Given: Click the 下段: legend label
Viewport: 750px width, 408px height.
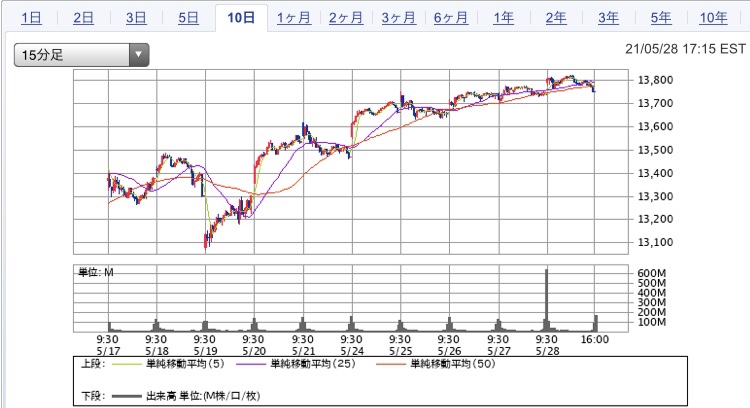Looking at the screenshot, I should click(x=93, y=396).
